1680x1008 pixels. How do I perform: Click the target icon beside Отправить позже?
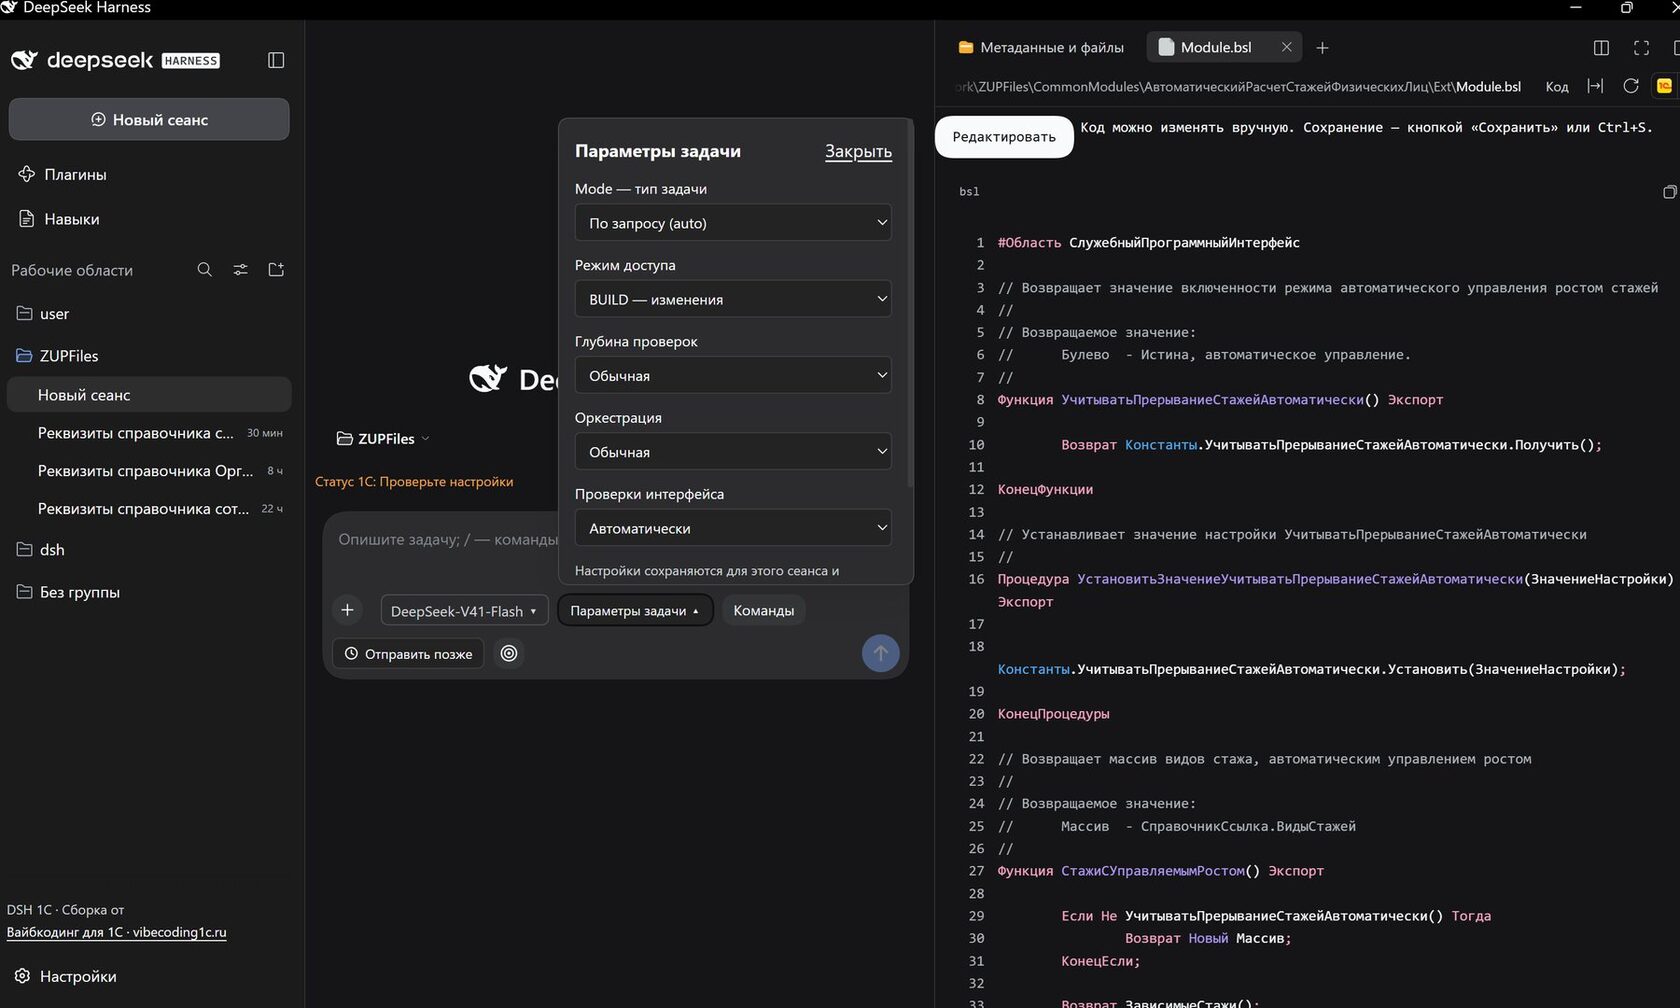509,653
